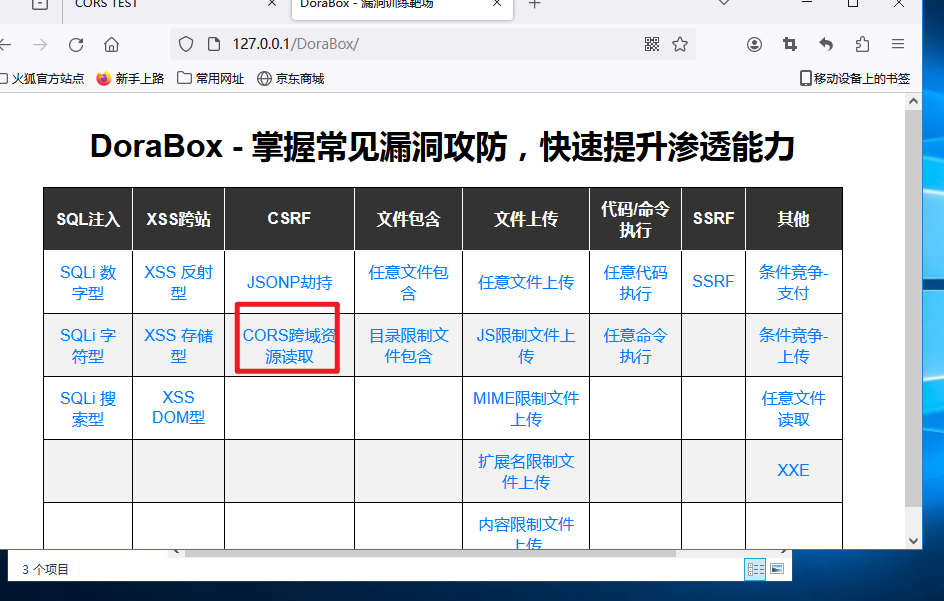Screen dimensions: 944x601
Task: Expand the list all tabs chevron
Action: point(724,3)
